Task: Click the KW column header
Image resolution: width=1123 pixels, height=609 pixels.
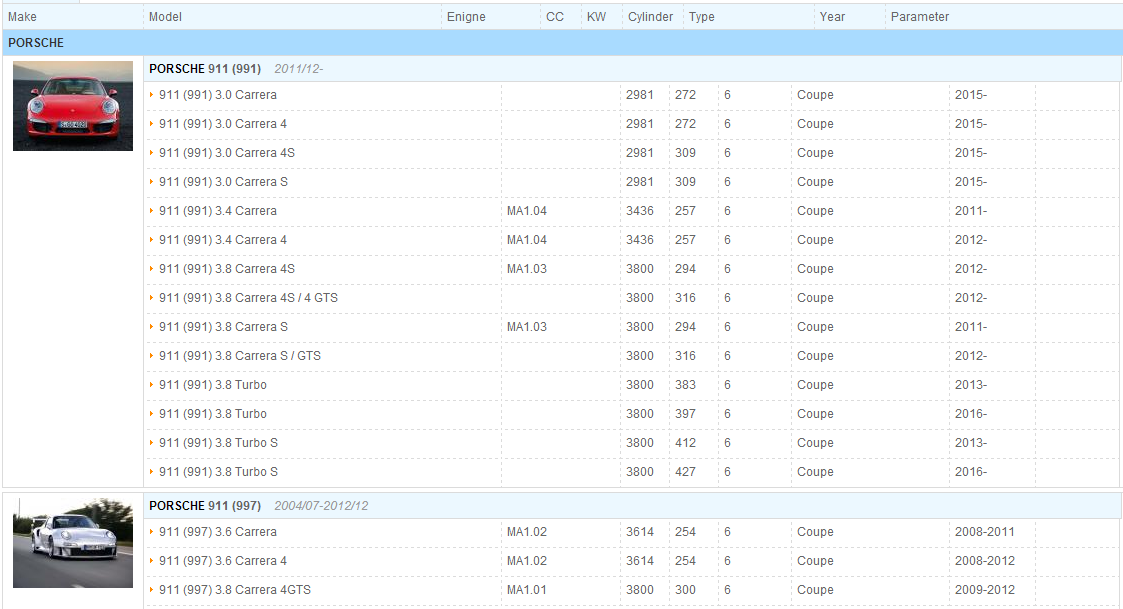Action: click(597, 16)
